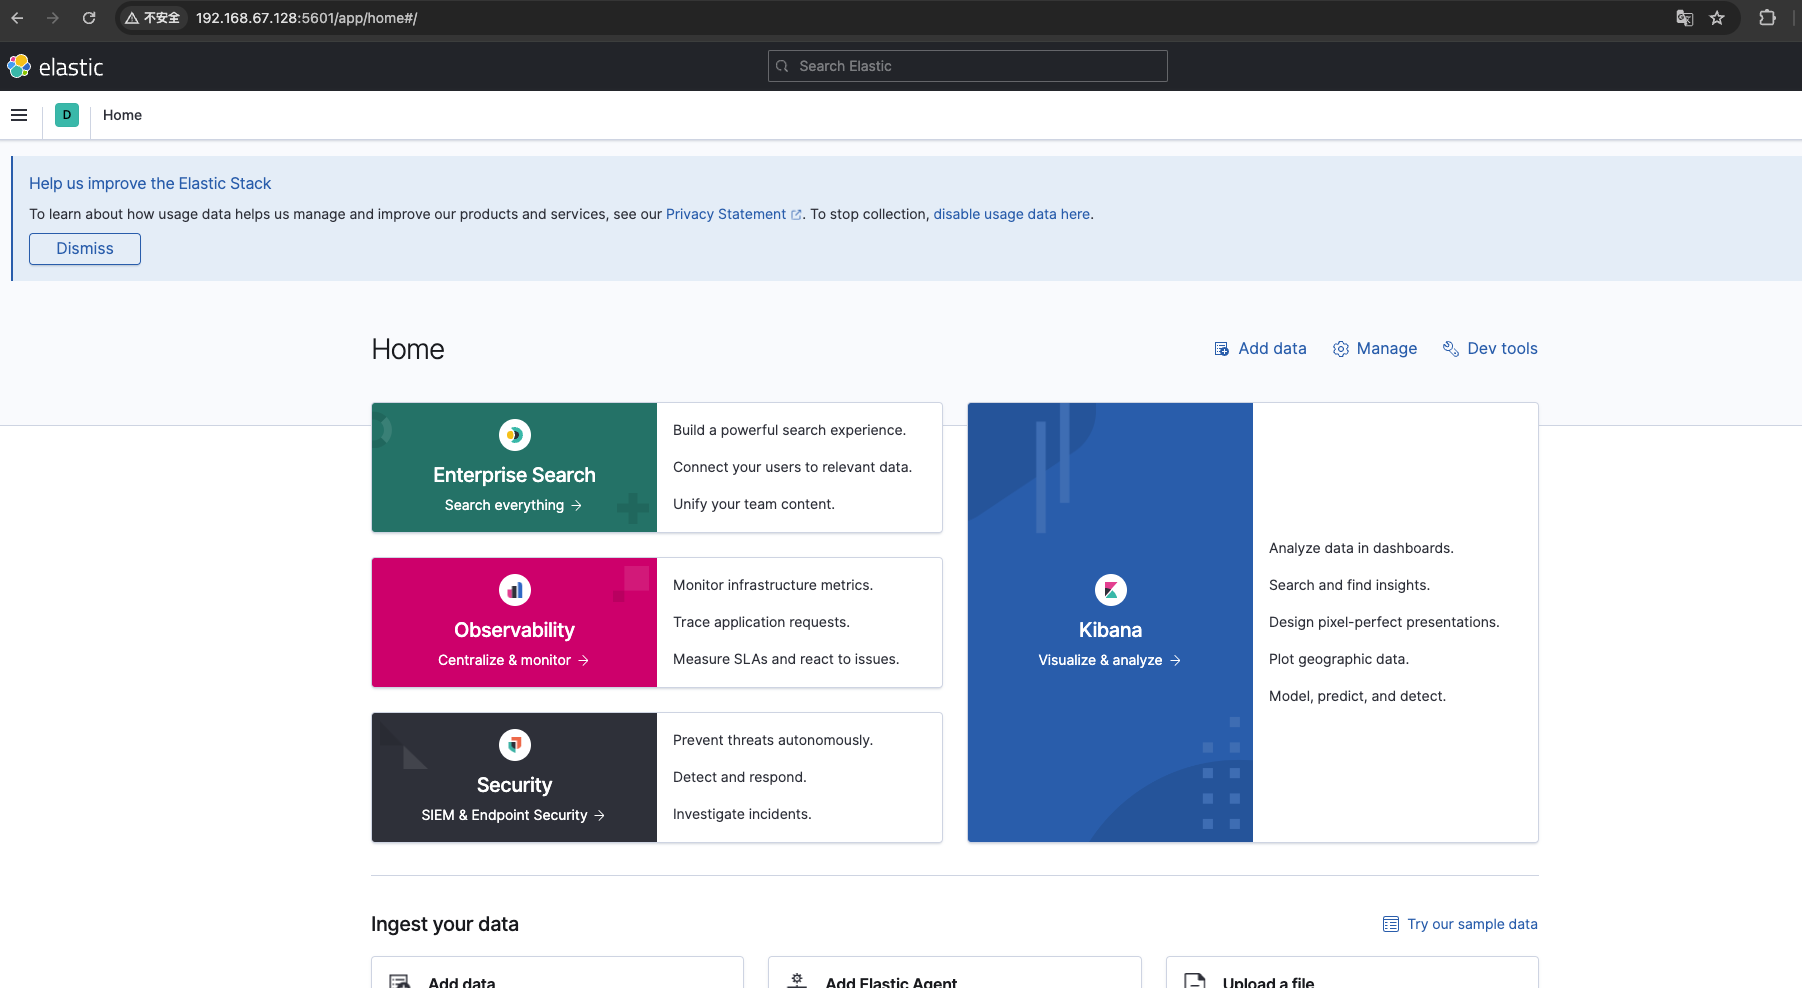Open Centralize & monitor under Observability
The width and height of the screenshot is (1802, 988).
tap(514, 660)
